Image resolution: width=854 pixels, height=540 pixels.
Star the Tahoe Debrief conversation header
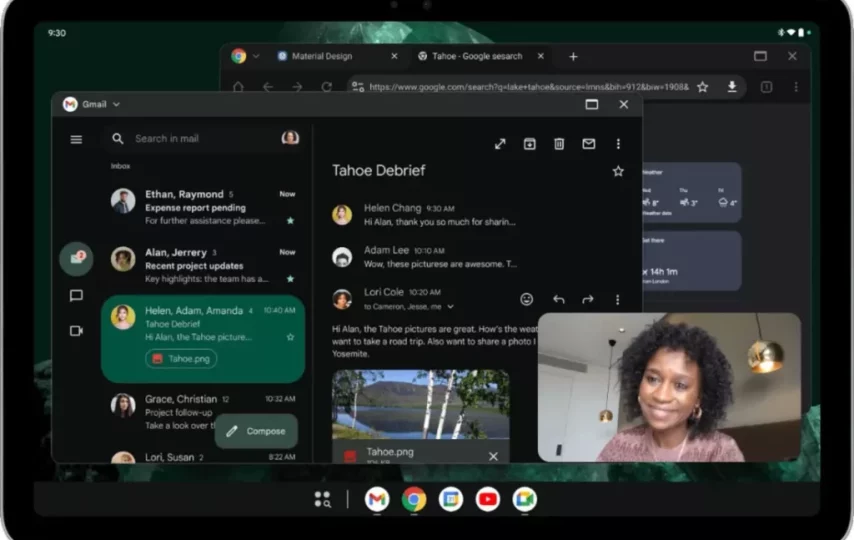(x=618, y=171)
